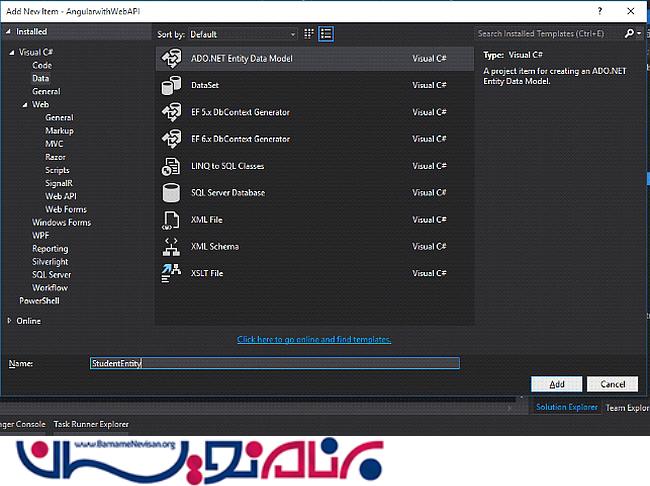The height and width of the screenshot is (486, 650).
Task: Select the Data category
Action: click(41, 78)
